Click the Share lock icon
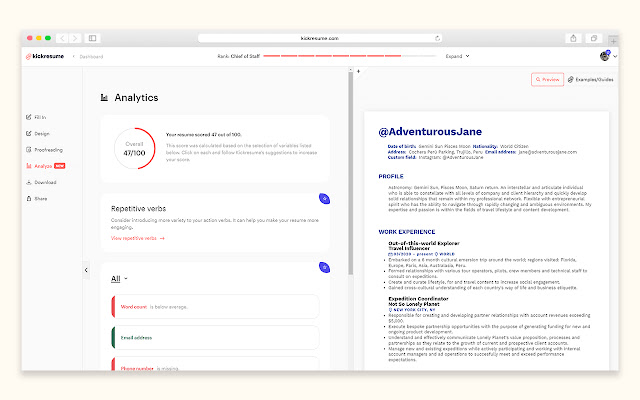The height and width of the screenshot is (400, 640). coord(29,199)
